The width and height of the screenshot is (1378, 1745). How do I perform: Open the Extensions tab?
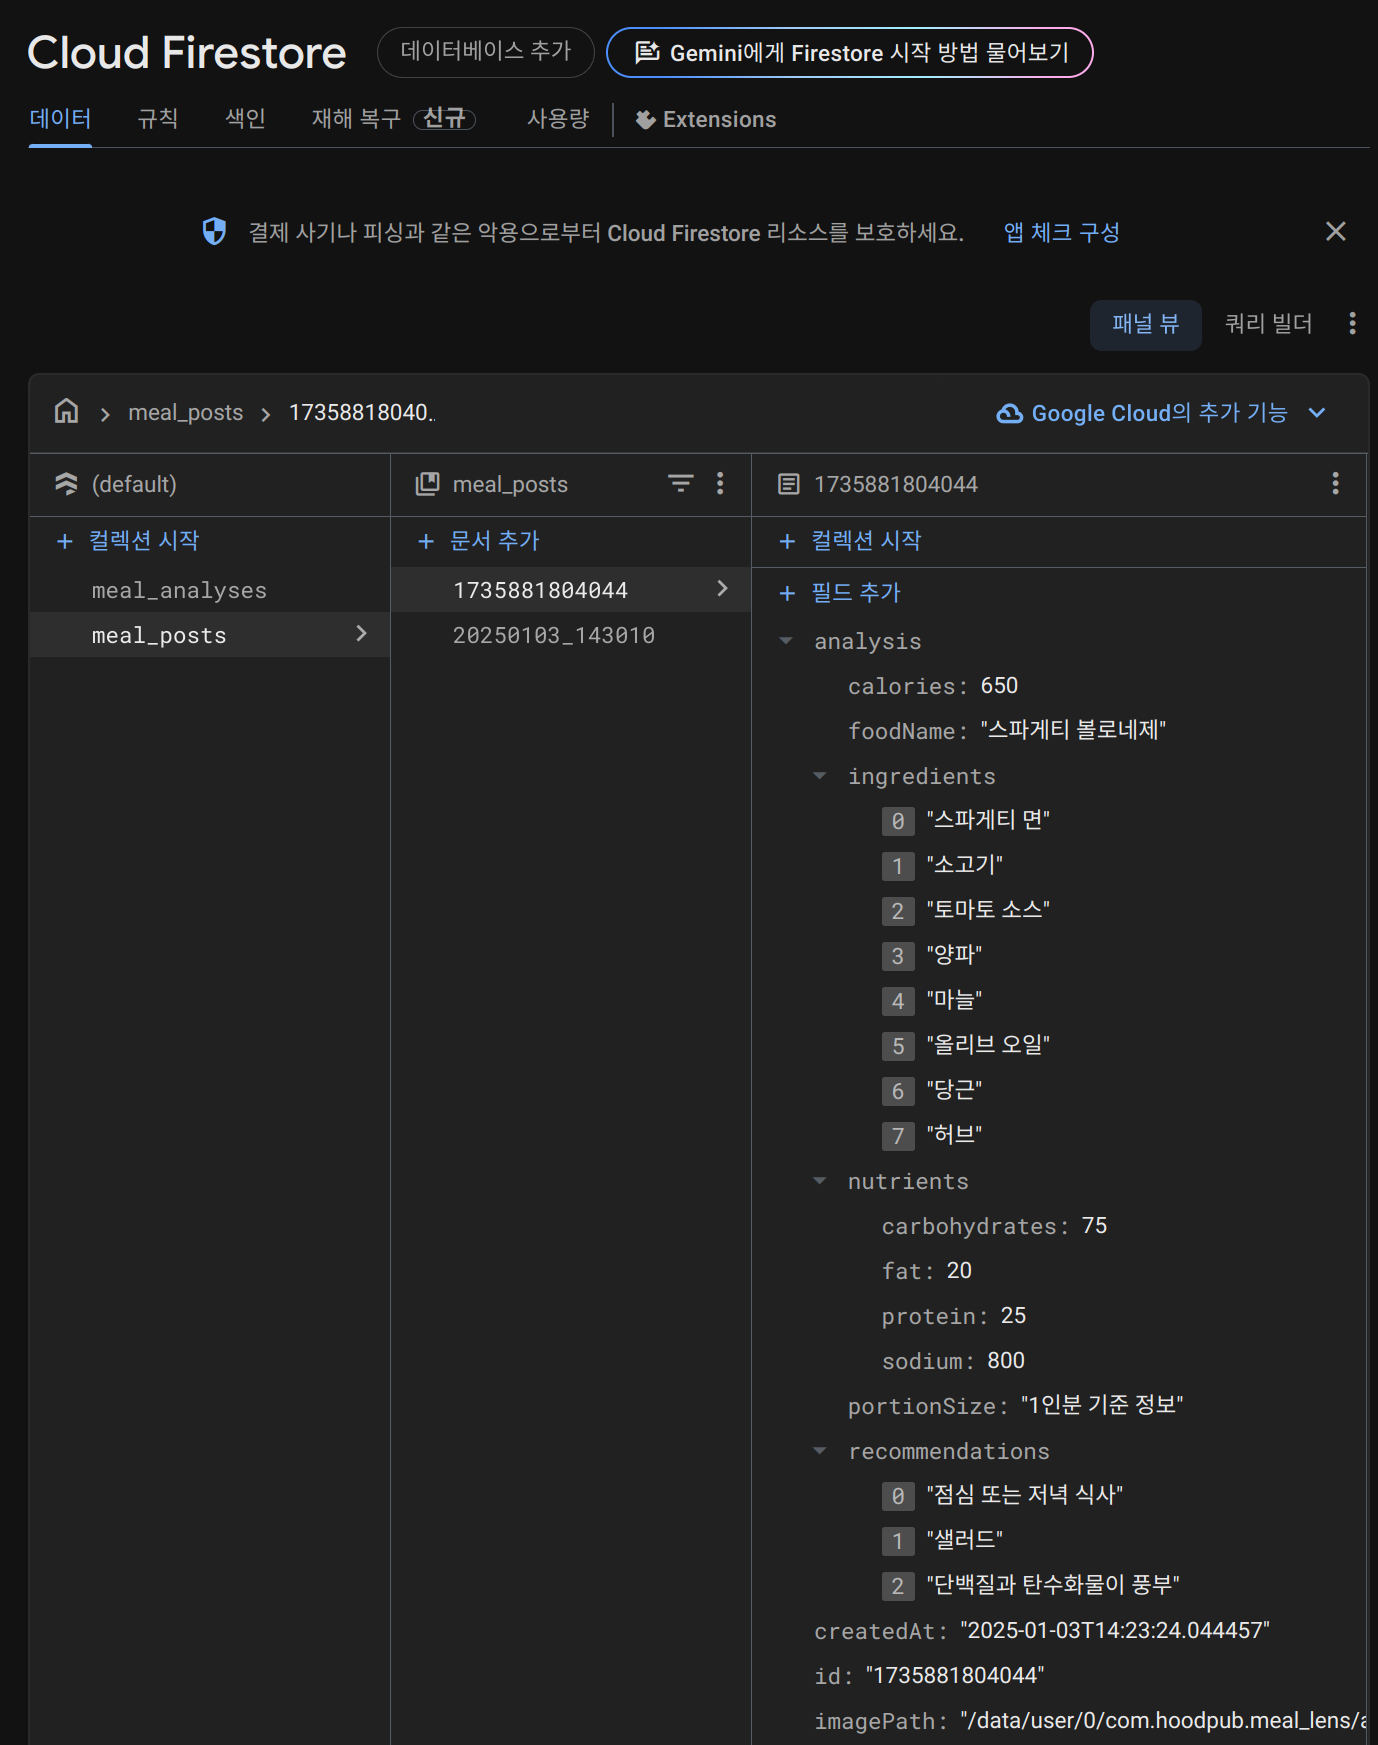(706, 119)
